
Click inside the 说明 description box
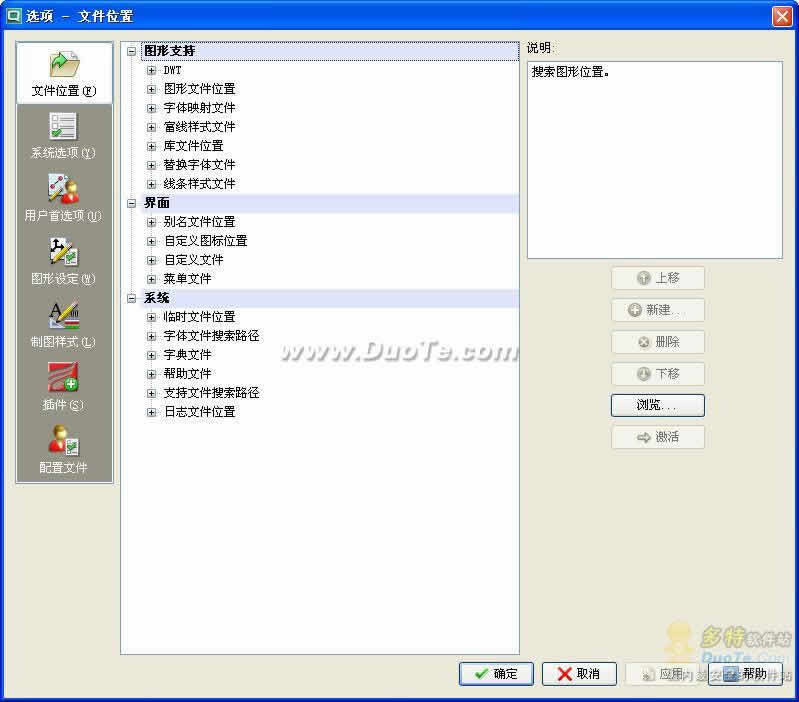tap(655, 160)
